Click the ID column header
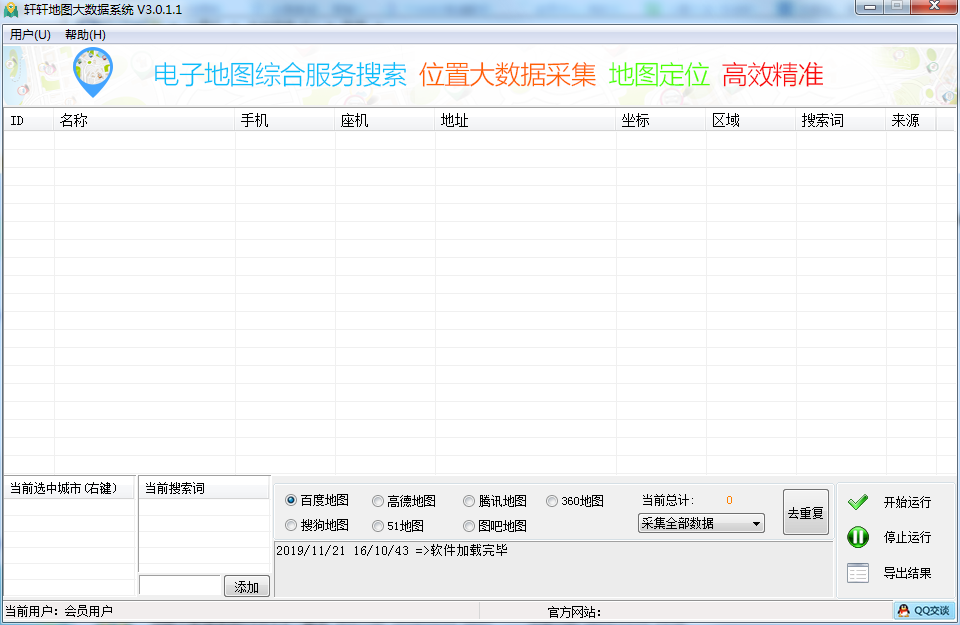Viewport: 960px width, 625px height. coord(29,121)
